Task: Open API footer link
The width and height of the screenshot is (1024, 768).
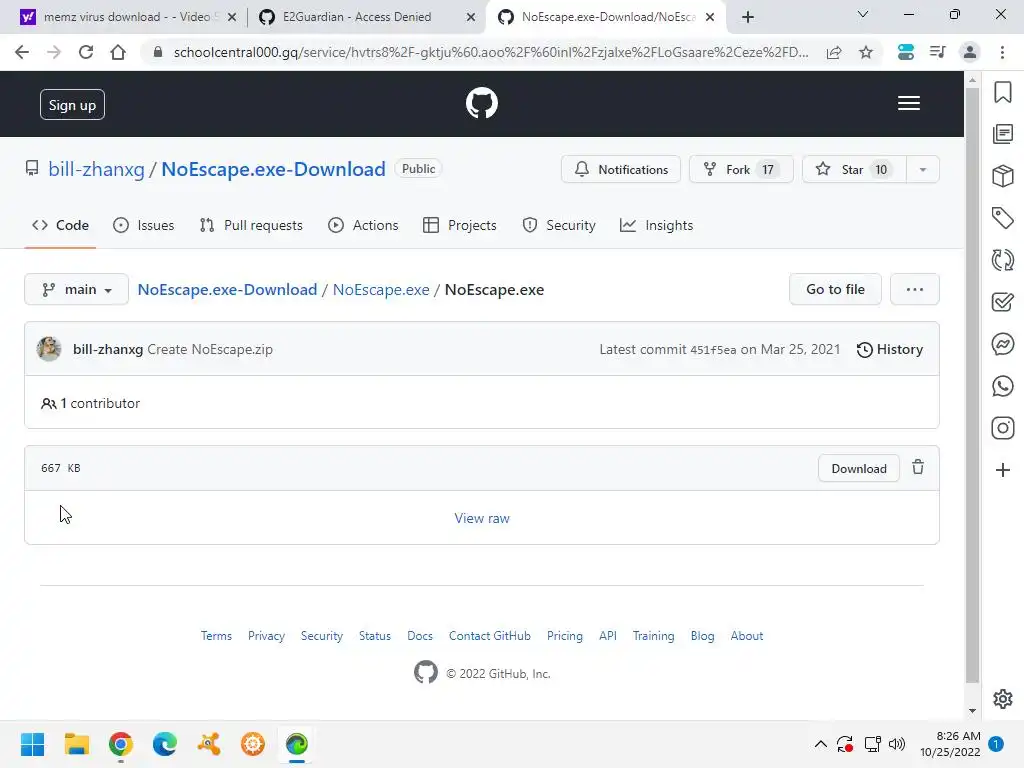Action: pyautogui.click(x=608, y=635)
